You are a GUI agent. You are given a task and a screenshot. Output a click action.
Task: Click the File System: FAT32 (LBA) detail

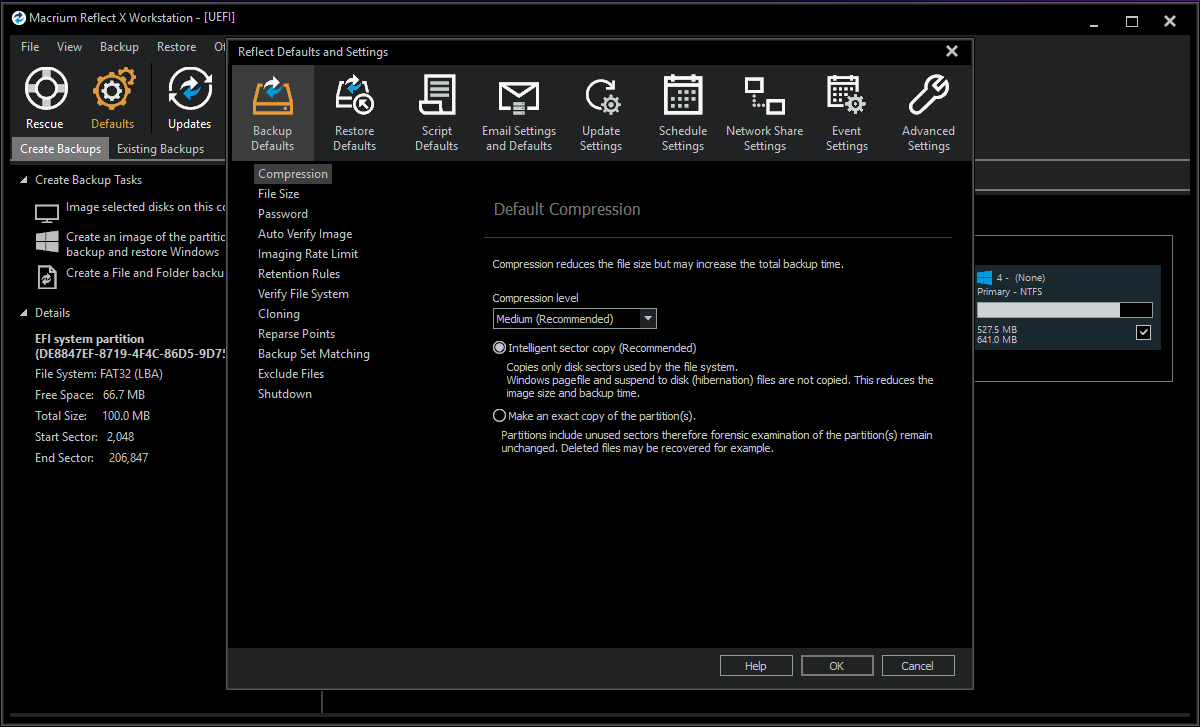pyautogui.click(x=99, y=374)
